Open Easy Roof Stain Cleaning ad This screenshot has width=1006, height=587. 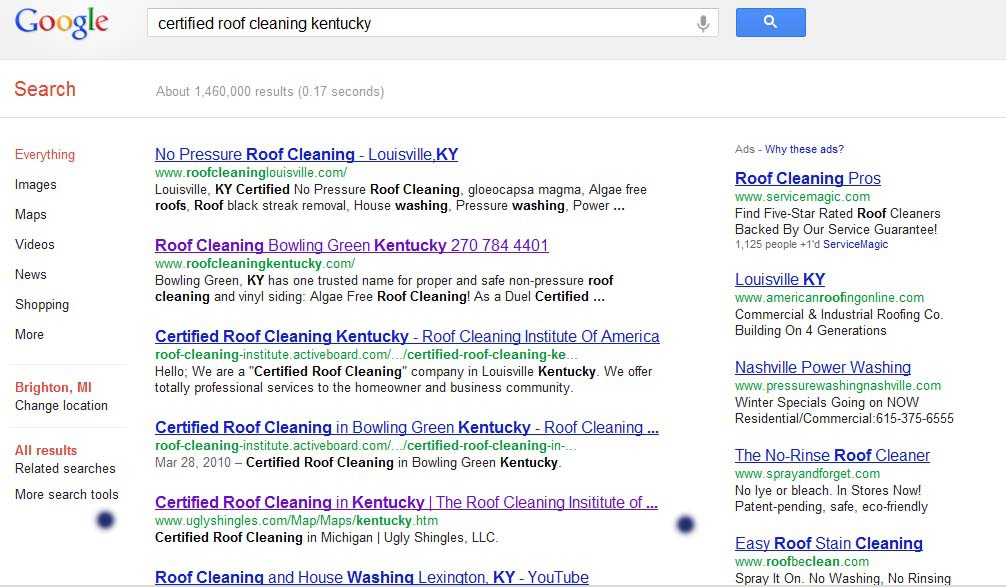pyautogui.click(x=828, y=544)
